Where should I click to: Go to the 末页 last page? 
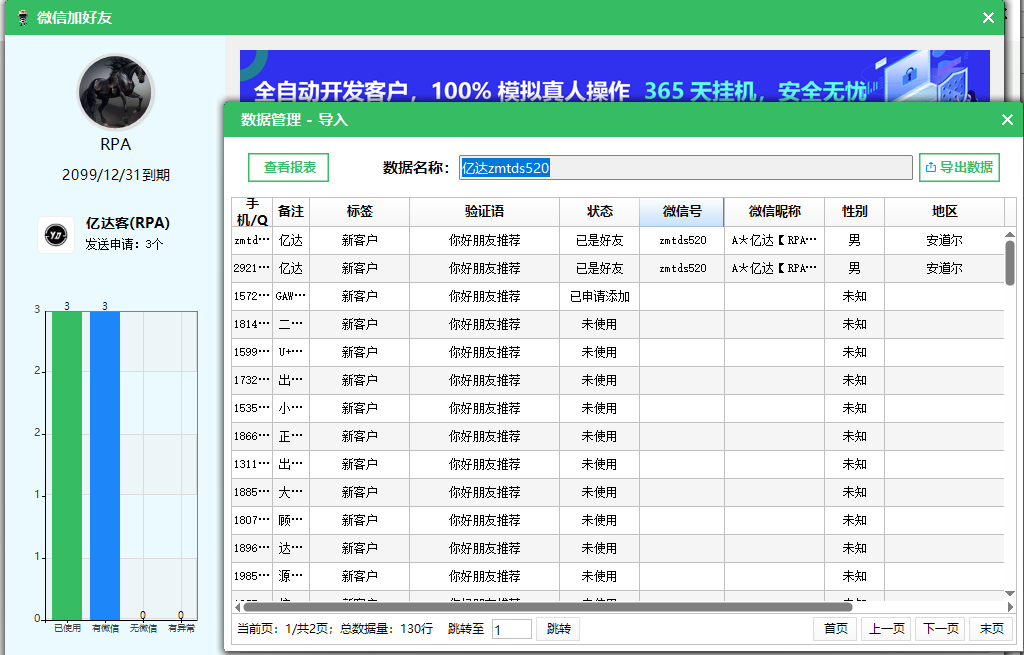991,629
